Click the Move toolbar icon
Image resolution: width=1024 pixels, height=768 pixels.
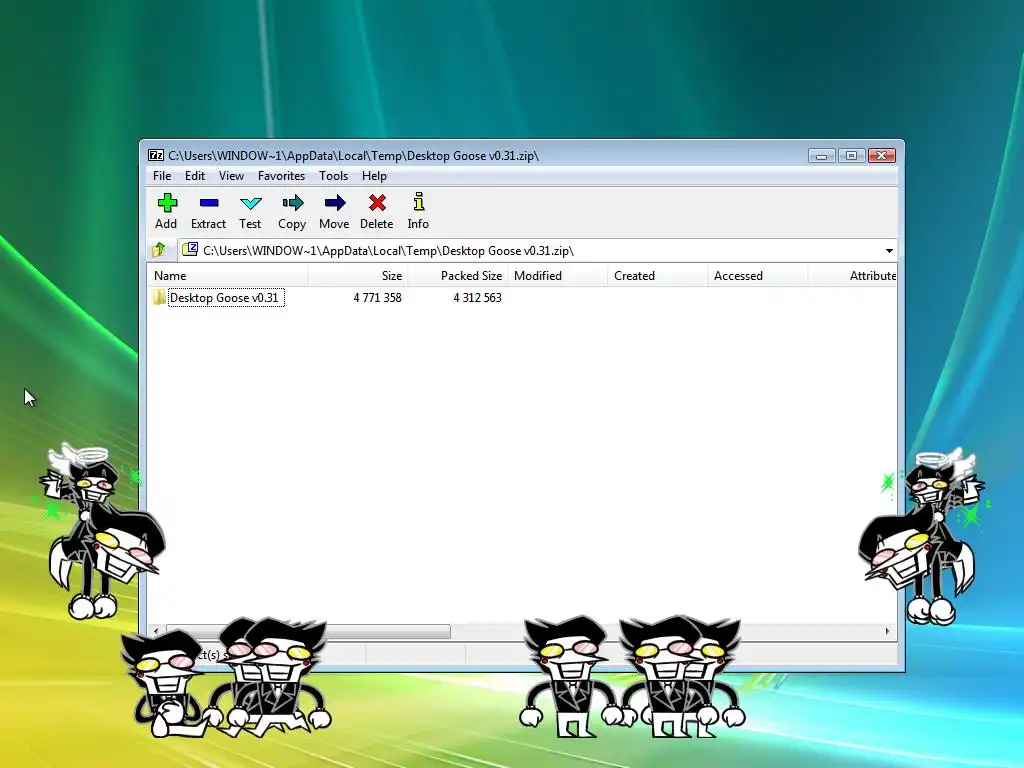click(x=334, y=203)
